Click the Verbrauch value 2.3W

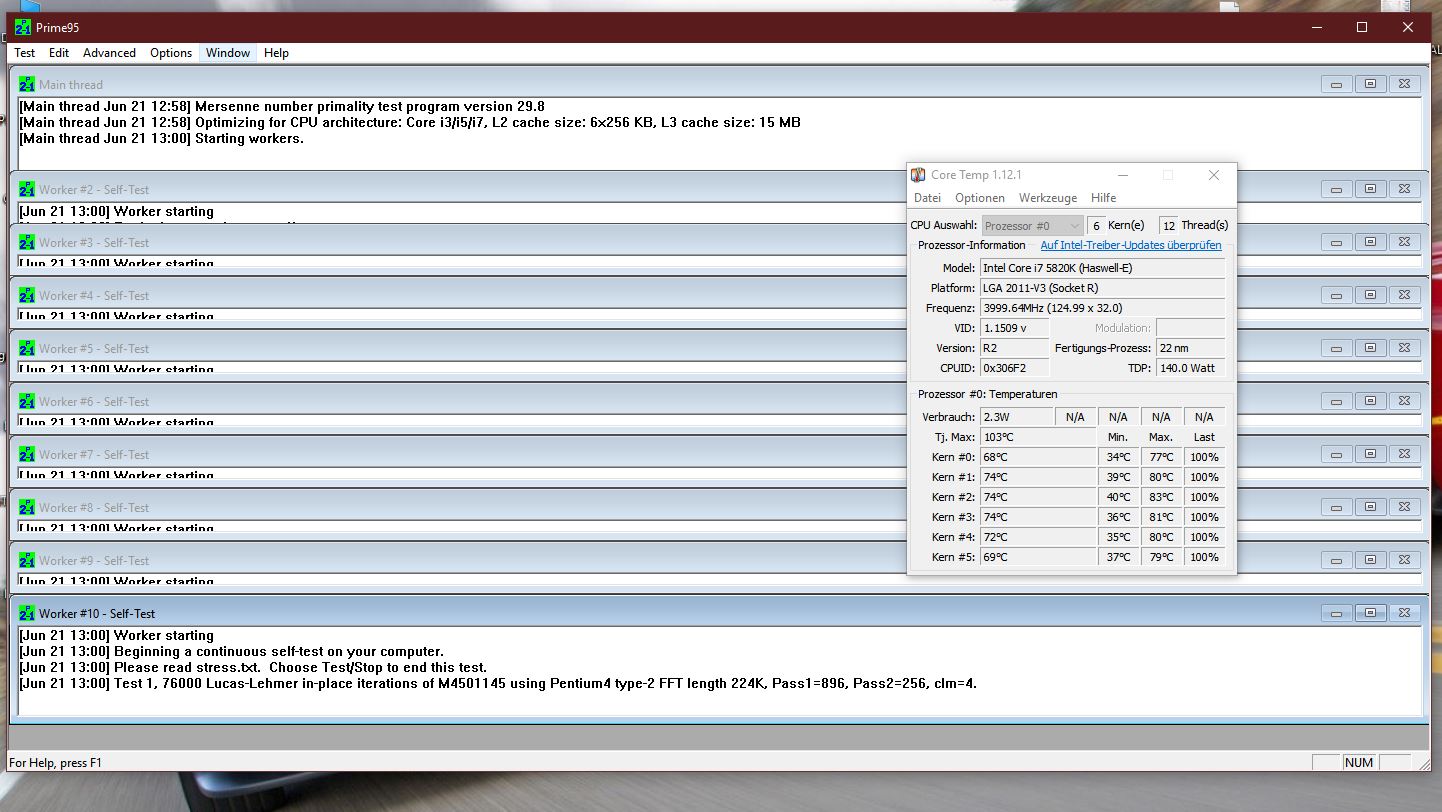coord(1017,417)
